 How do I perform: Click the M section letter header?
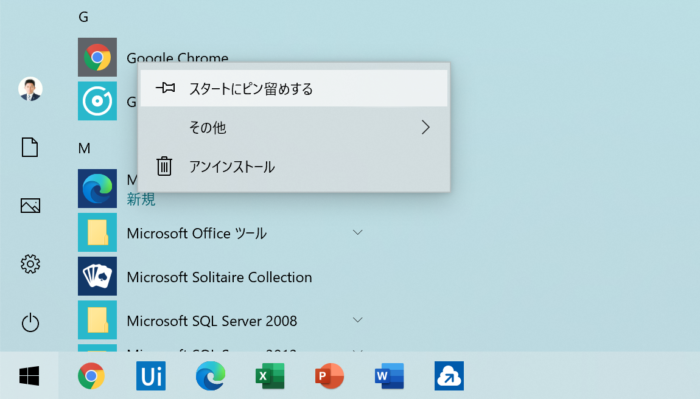pos(84,148)
